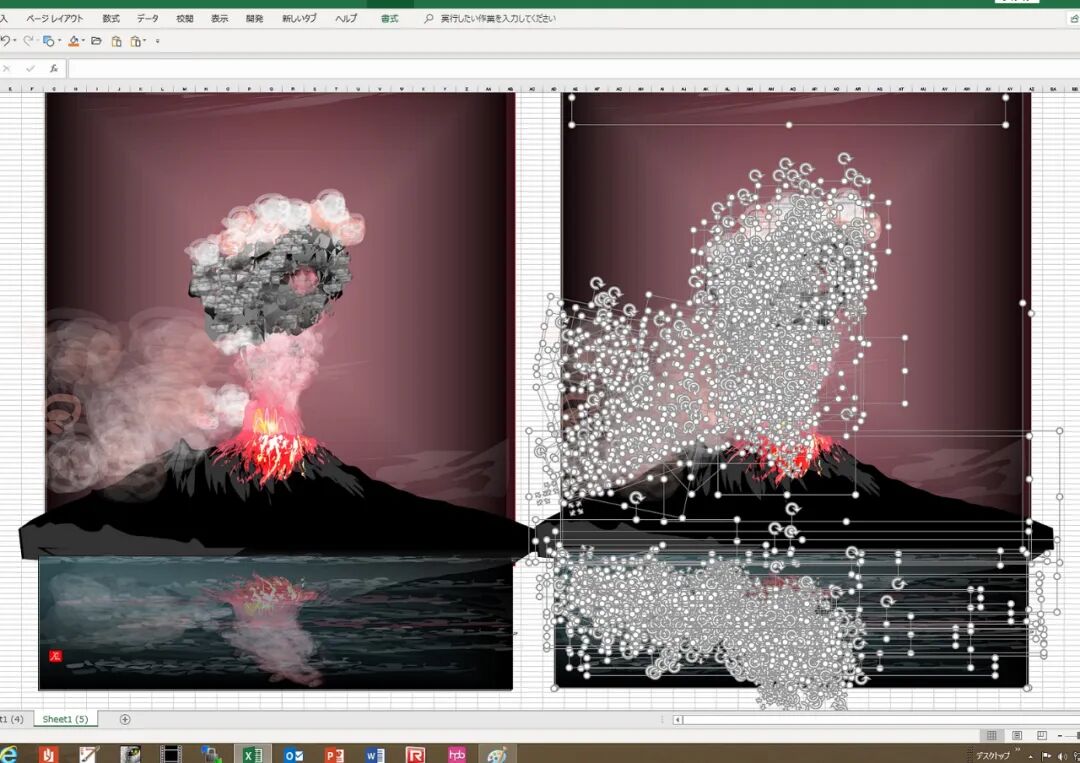Select the Sheet1 (5) sheet tab
This screenshot has width=1080, height=763.
coord(65,719)
